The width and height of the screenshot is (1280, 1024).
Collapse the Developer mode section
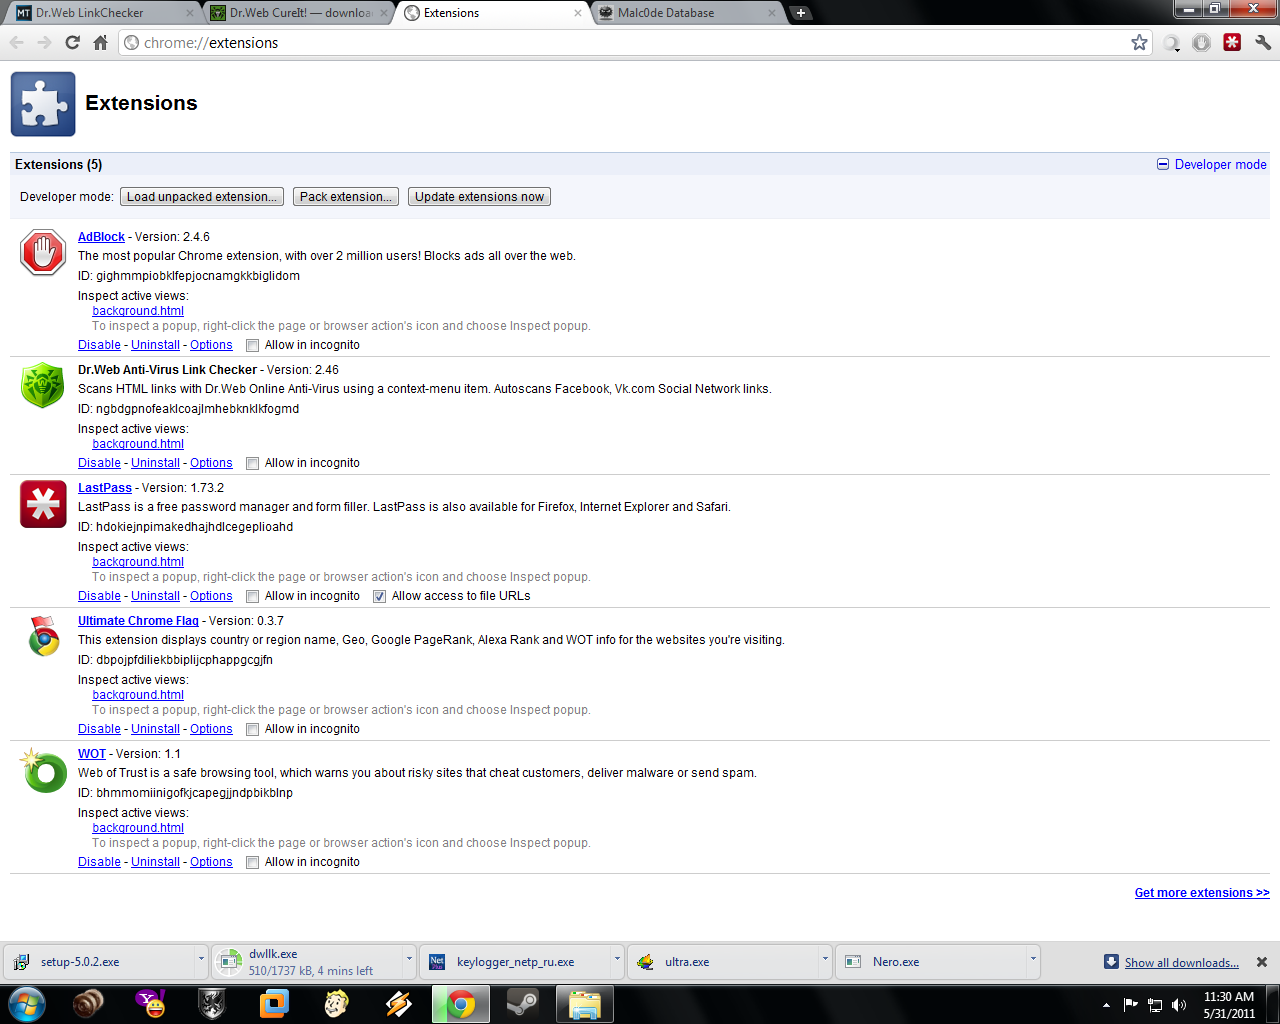point(1212,164)
